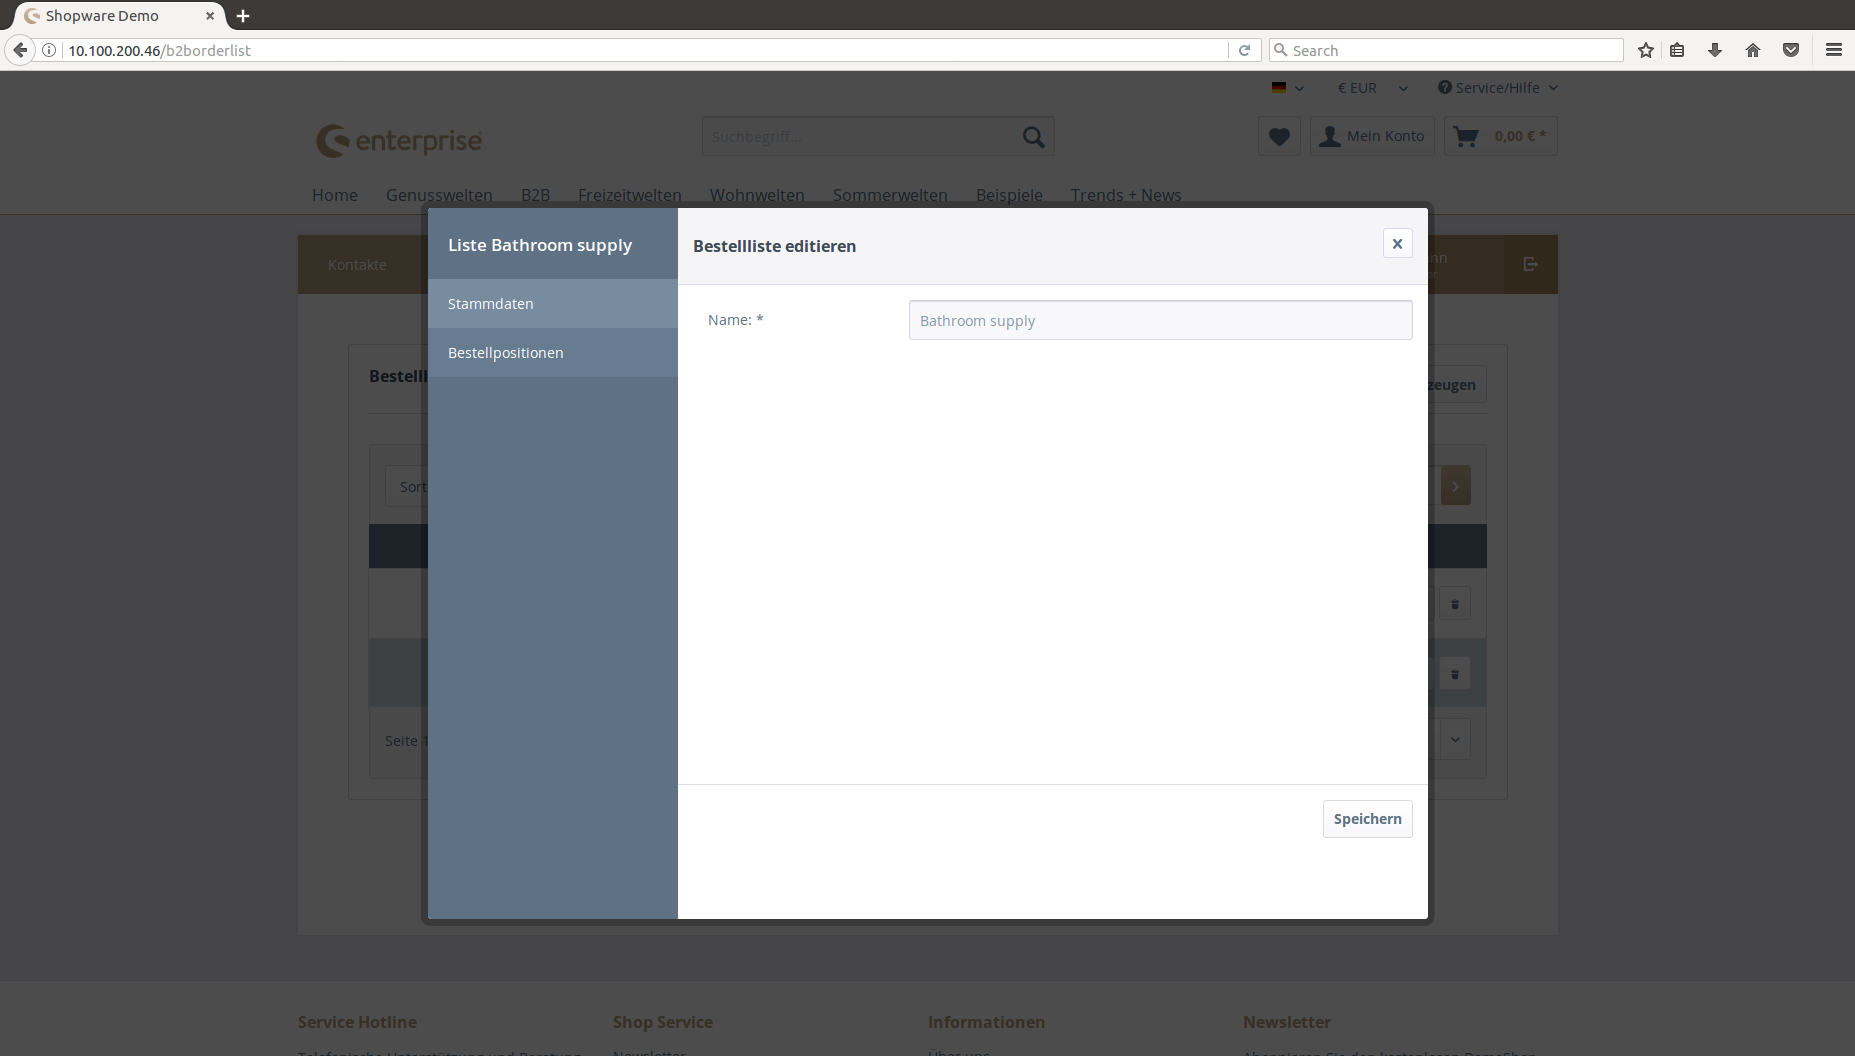This screenshot has height=1056, width=1855.
Task: Expand the Service/Hilfe menu
Action: point(1498,88)
